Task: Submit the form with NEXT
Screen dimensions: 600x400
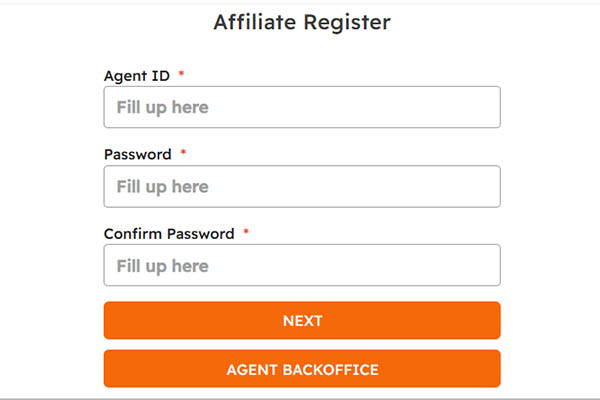Action: (x=301, y=321)
